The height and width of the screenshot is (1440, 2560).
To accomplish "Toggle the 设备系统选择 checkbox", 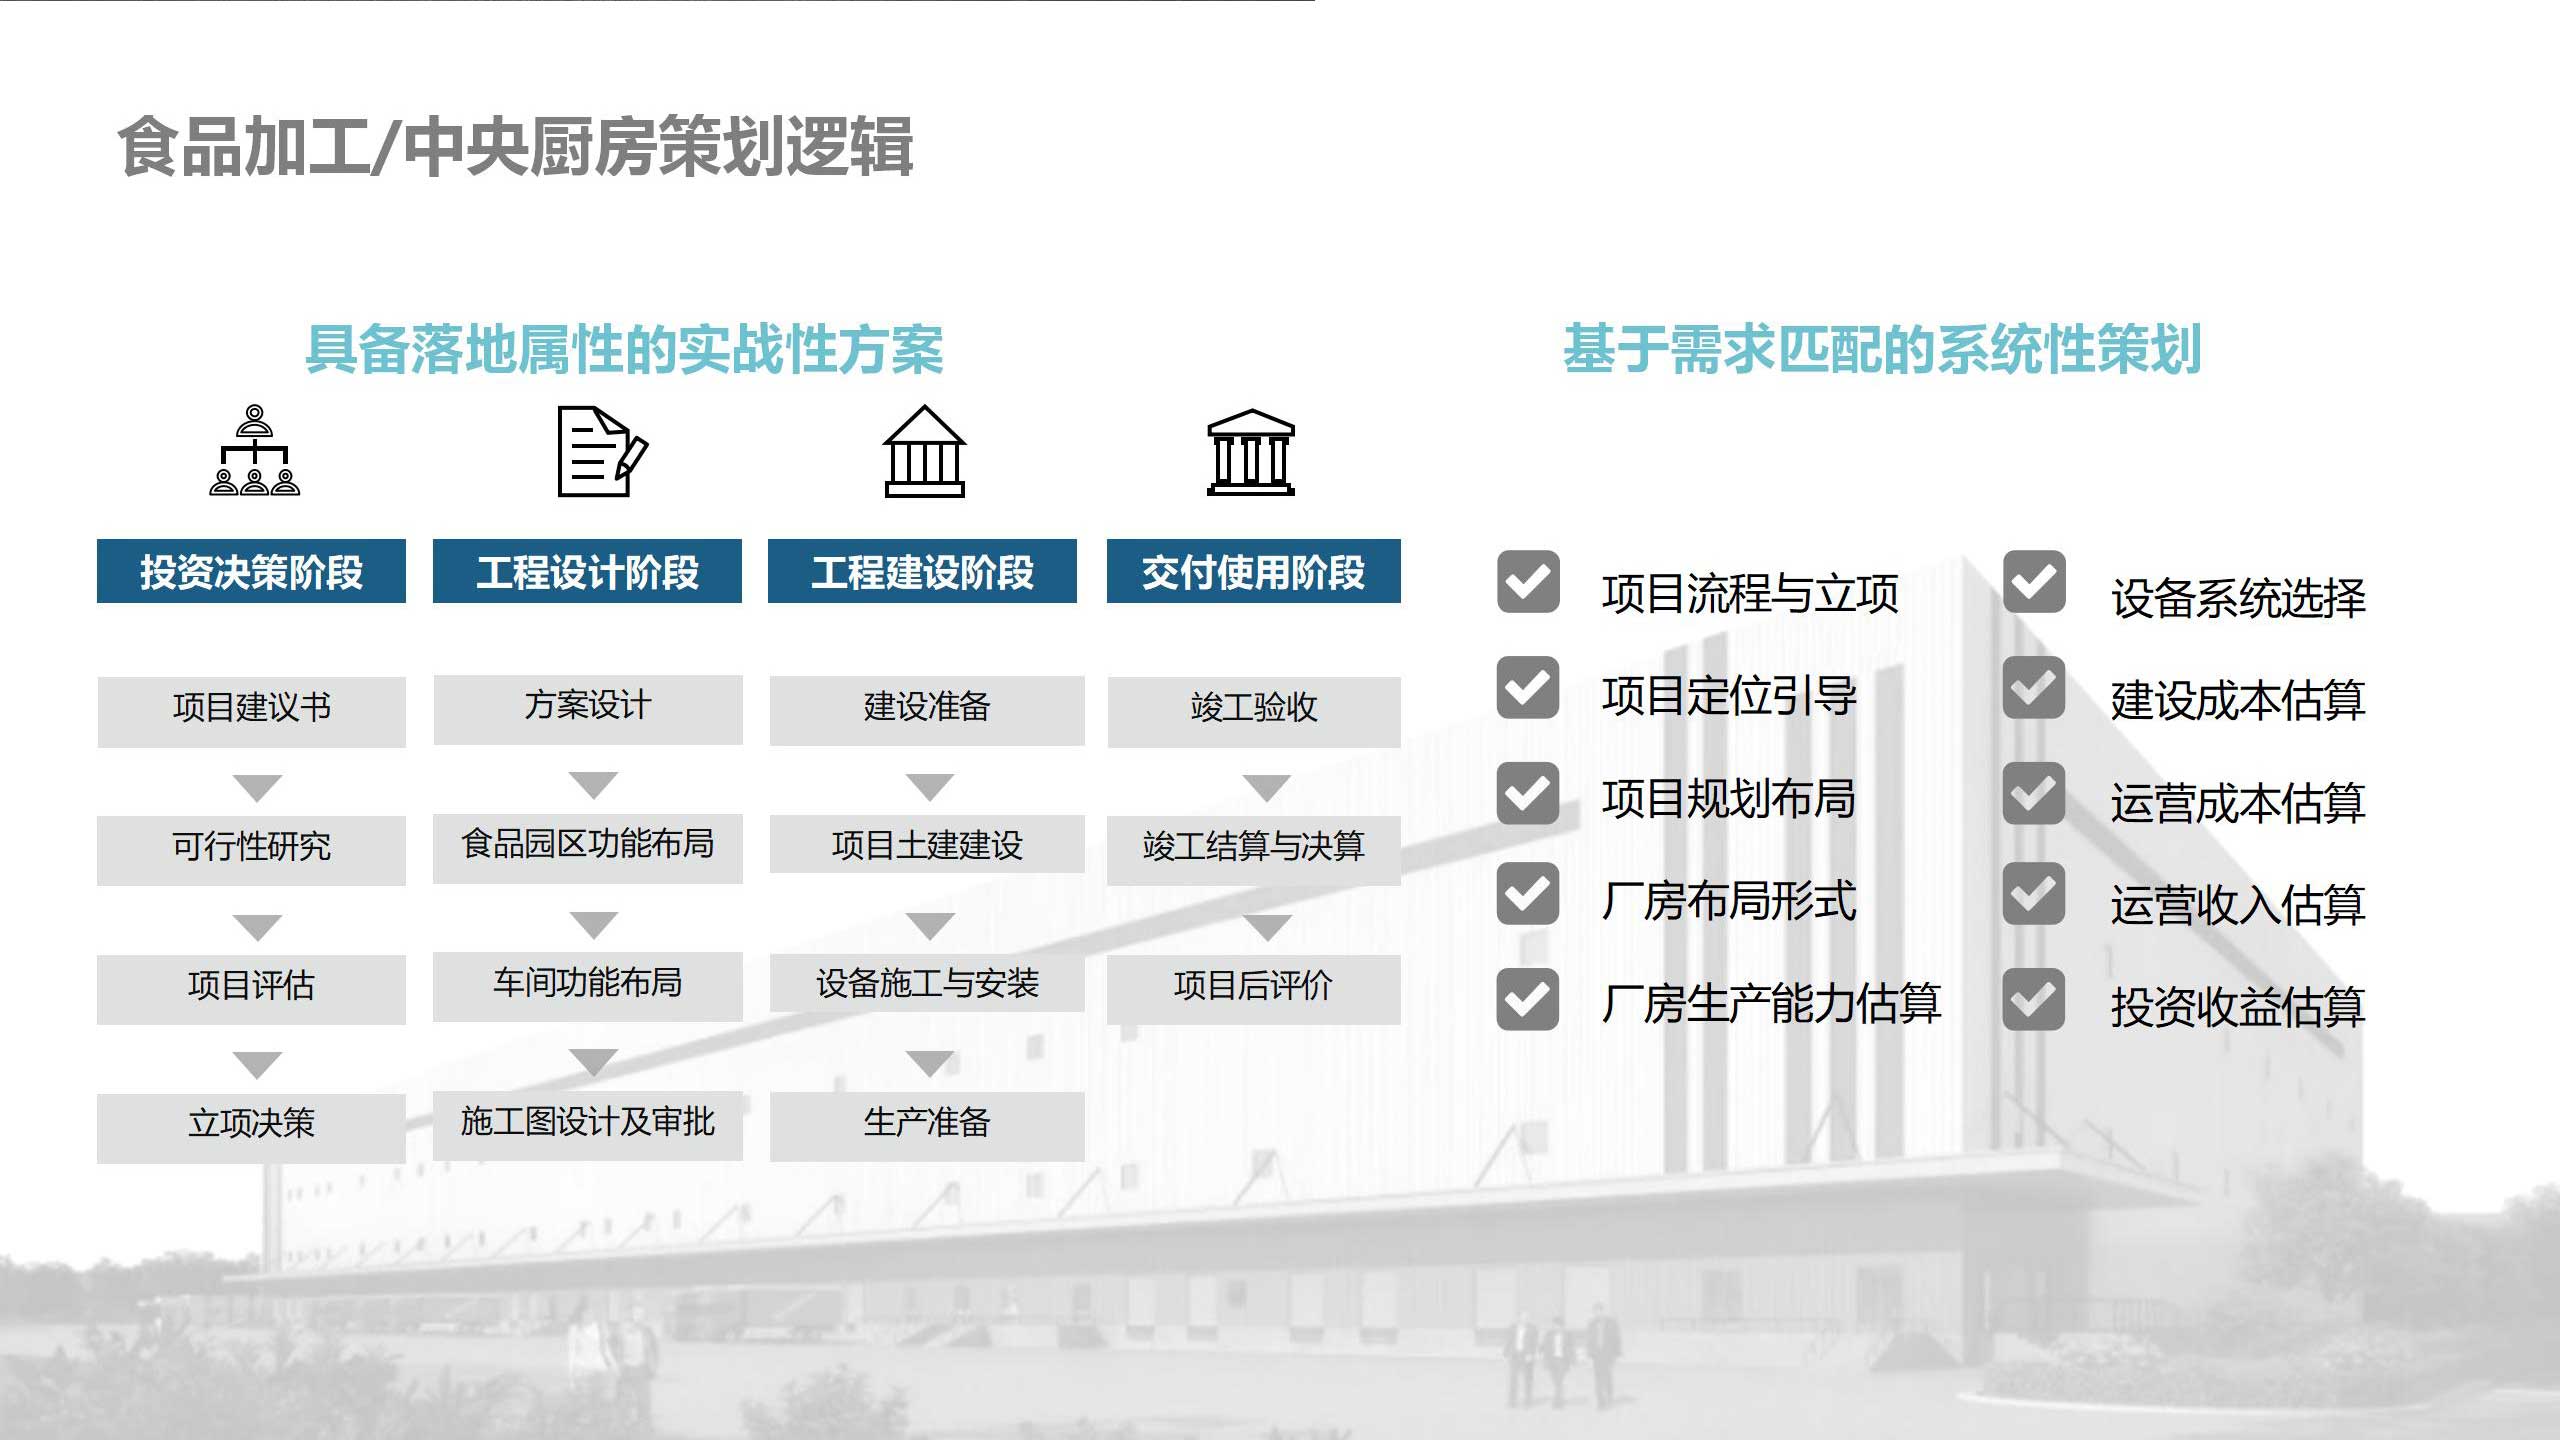I will coord(2033,581).
